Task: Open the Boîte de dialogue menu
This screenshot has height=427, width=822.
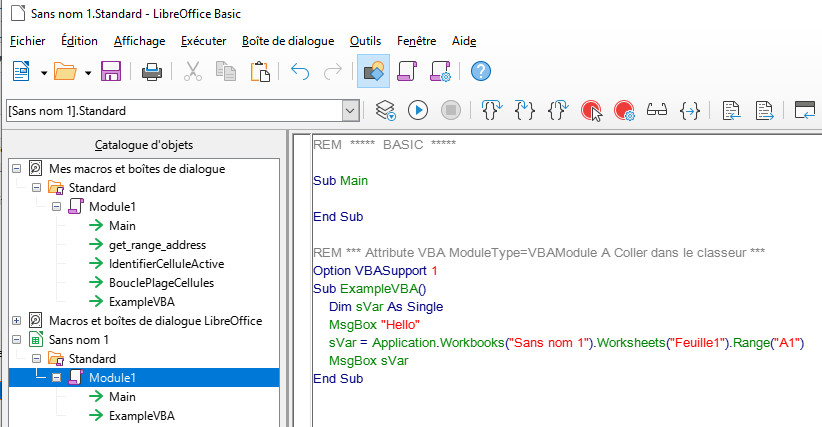Action: [x=288, y=41]
